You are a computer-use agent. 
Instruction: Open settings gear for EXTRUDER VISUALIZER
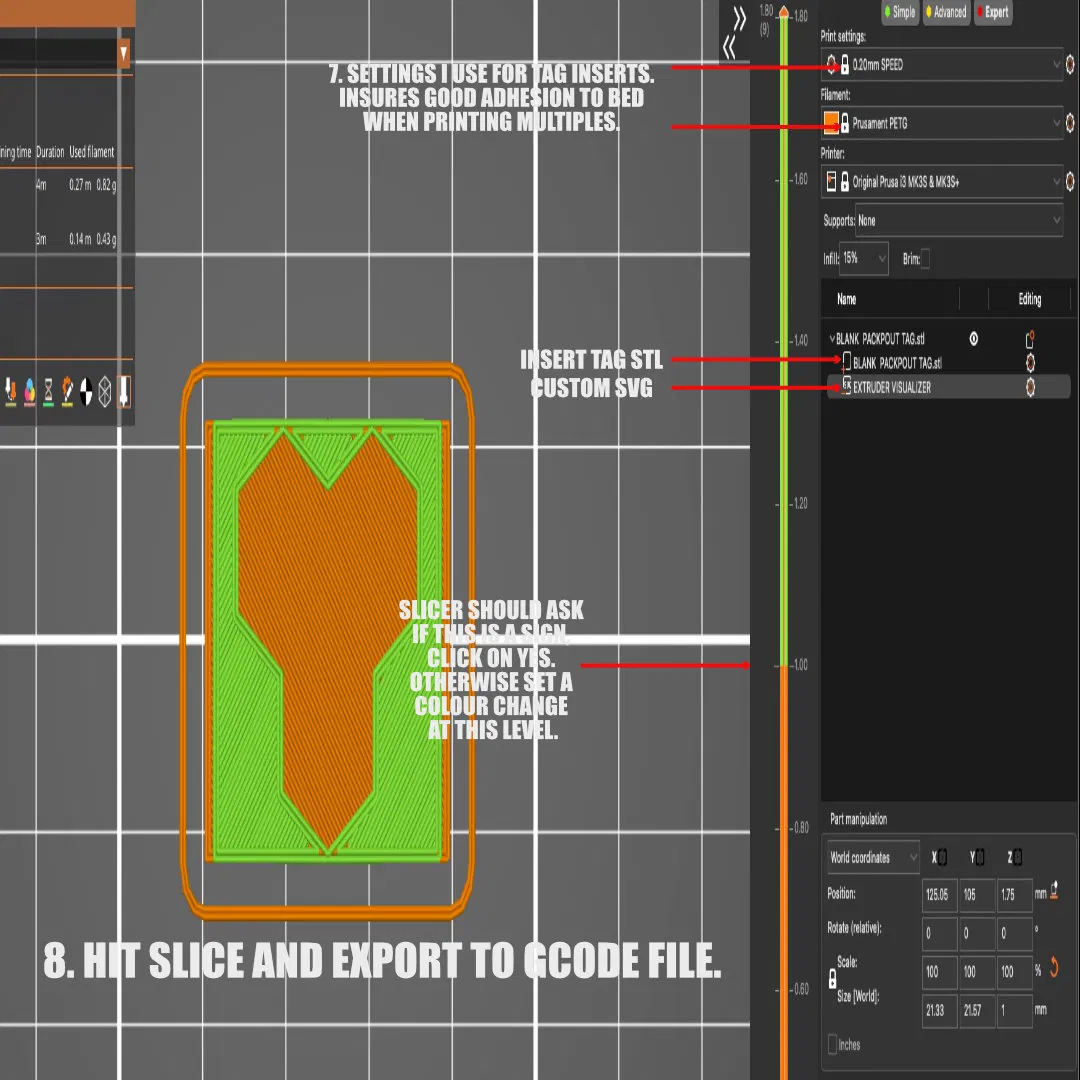tap(1030, 387)
